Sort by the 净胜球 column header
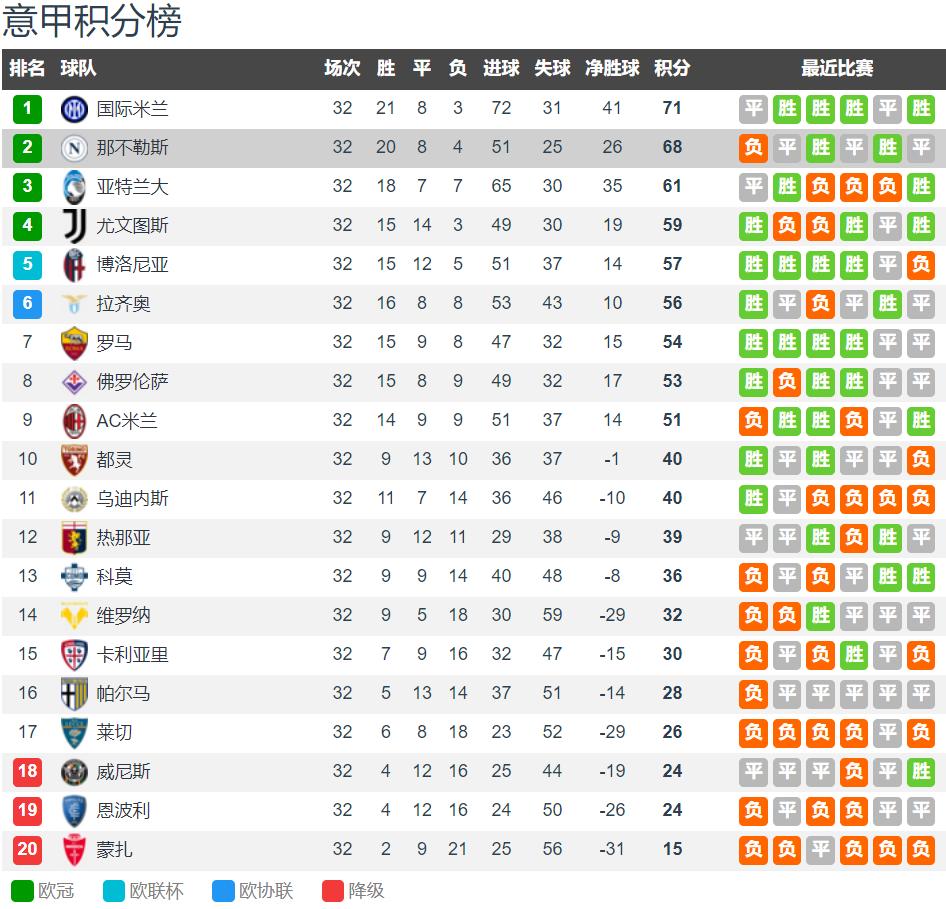This screenshot has height=909, width=946. [x=612, y=69]
